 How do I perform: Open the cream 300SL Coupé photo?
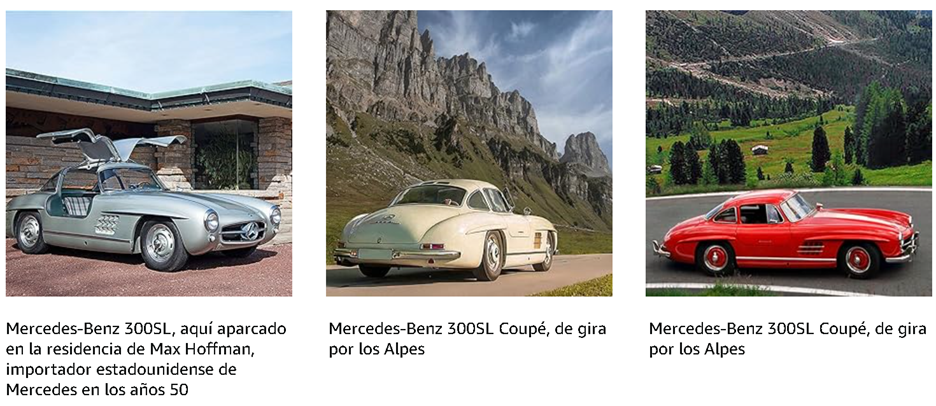coord(469,153)
